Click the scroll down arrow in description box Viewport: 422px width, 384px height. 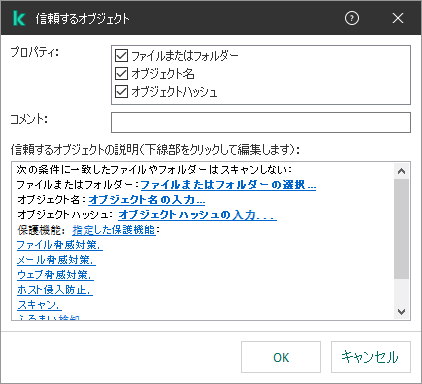401,312
